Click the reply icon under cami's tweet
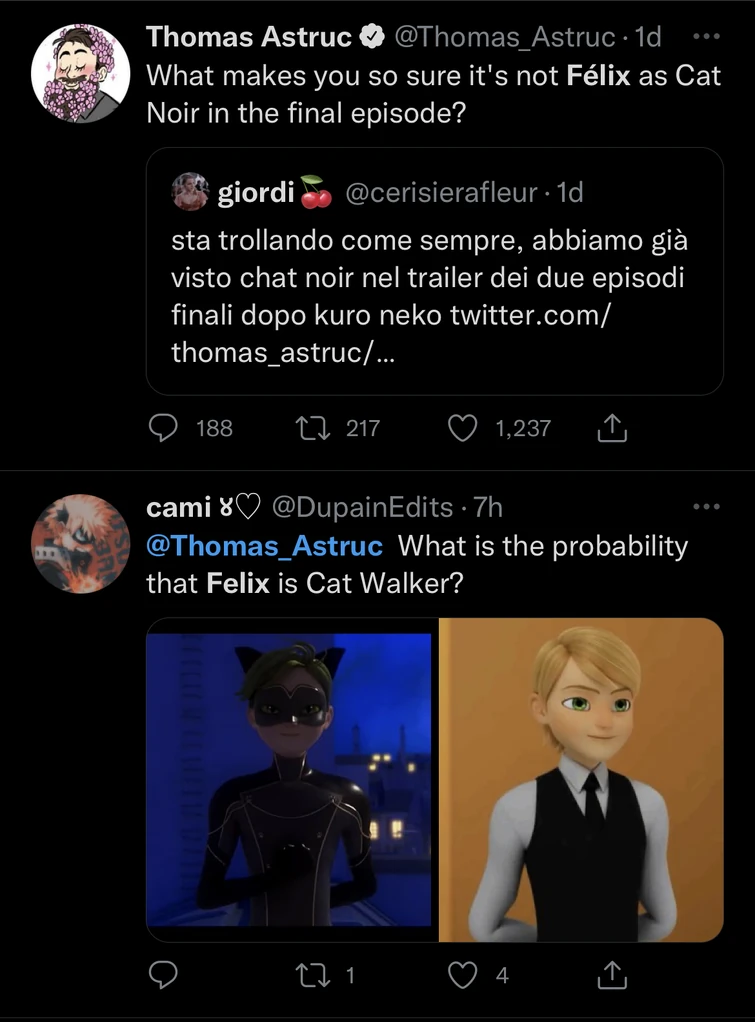This screenshot has height=1022, width=755. click(163, 975)
